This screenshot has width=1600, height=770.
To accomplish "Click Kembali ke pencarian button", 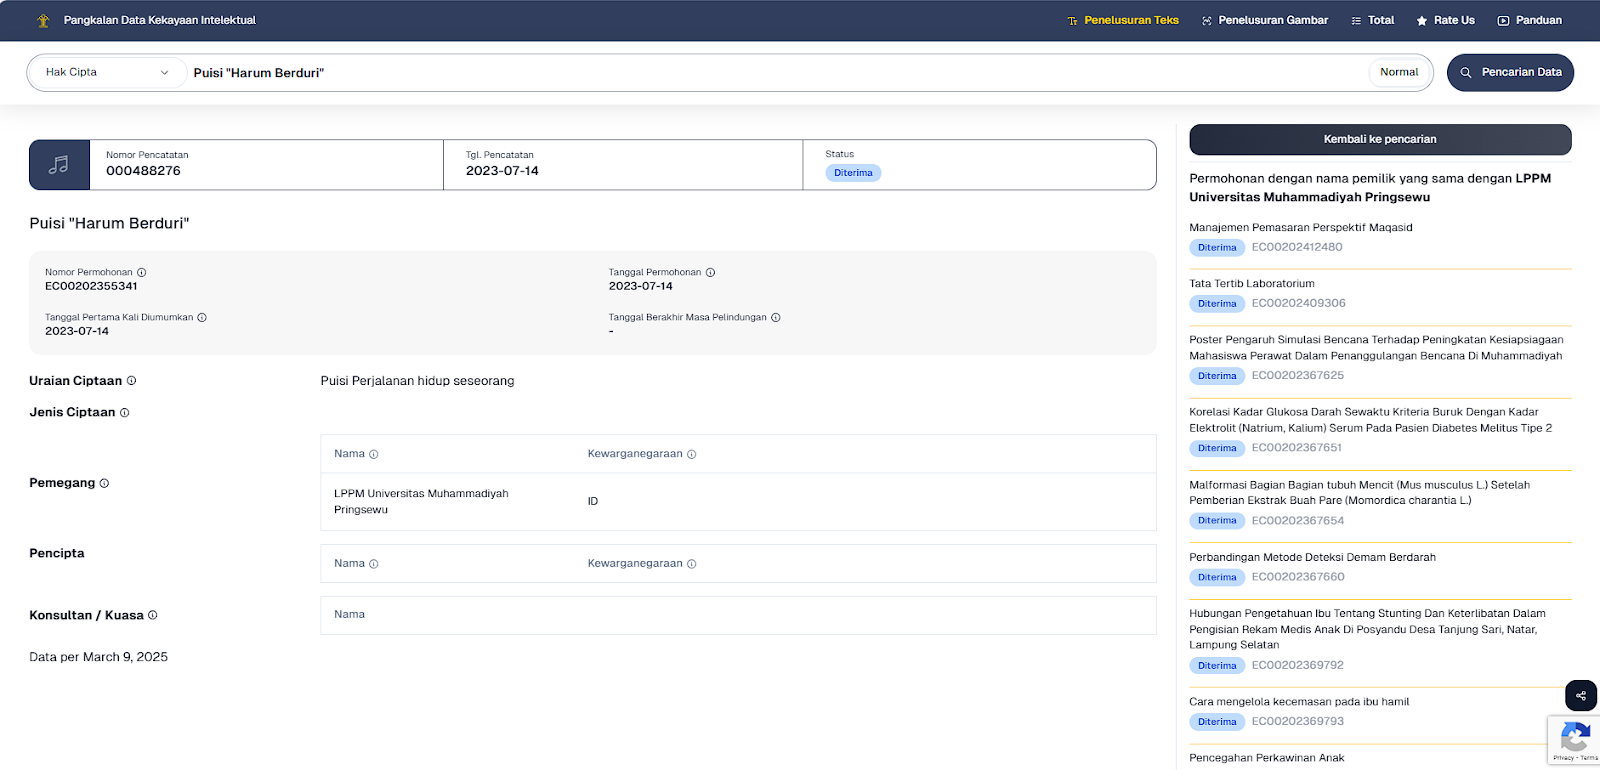I will click(1380, 139).
